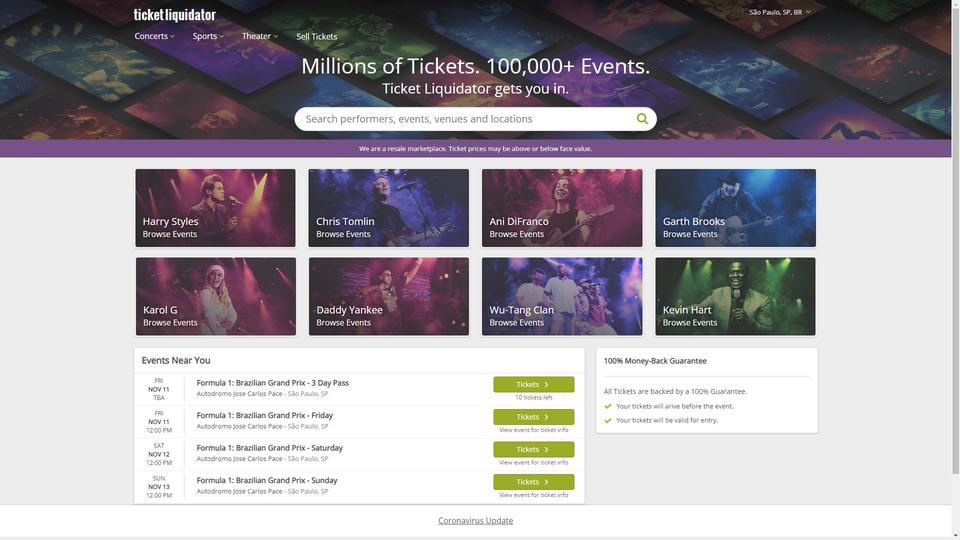The width and height of the screenshot is (960, 540).
Task: Click the resale marketplace notice banner text
Action: point(476,149)
